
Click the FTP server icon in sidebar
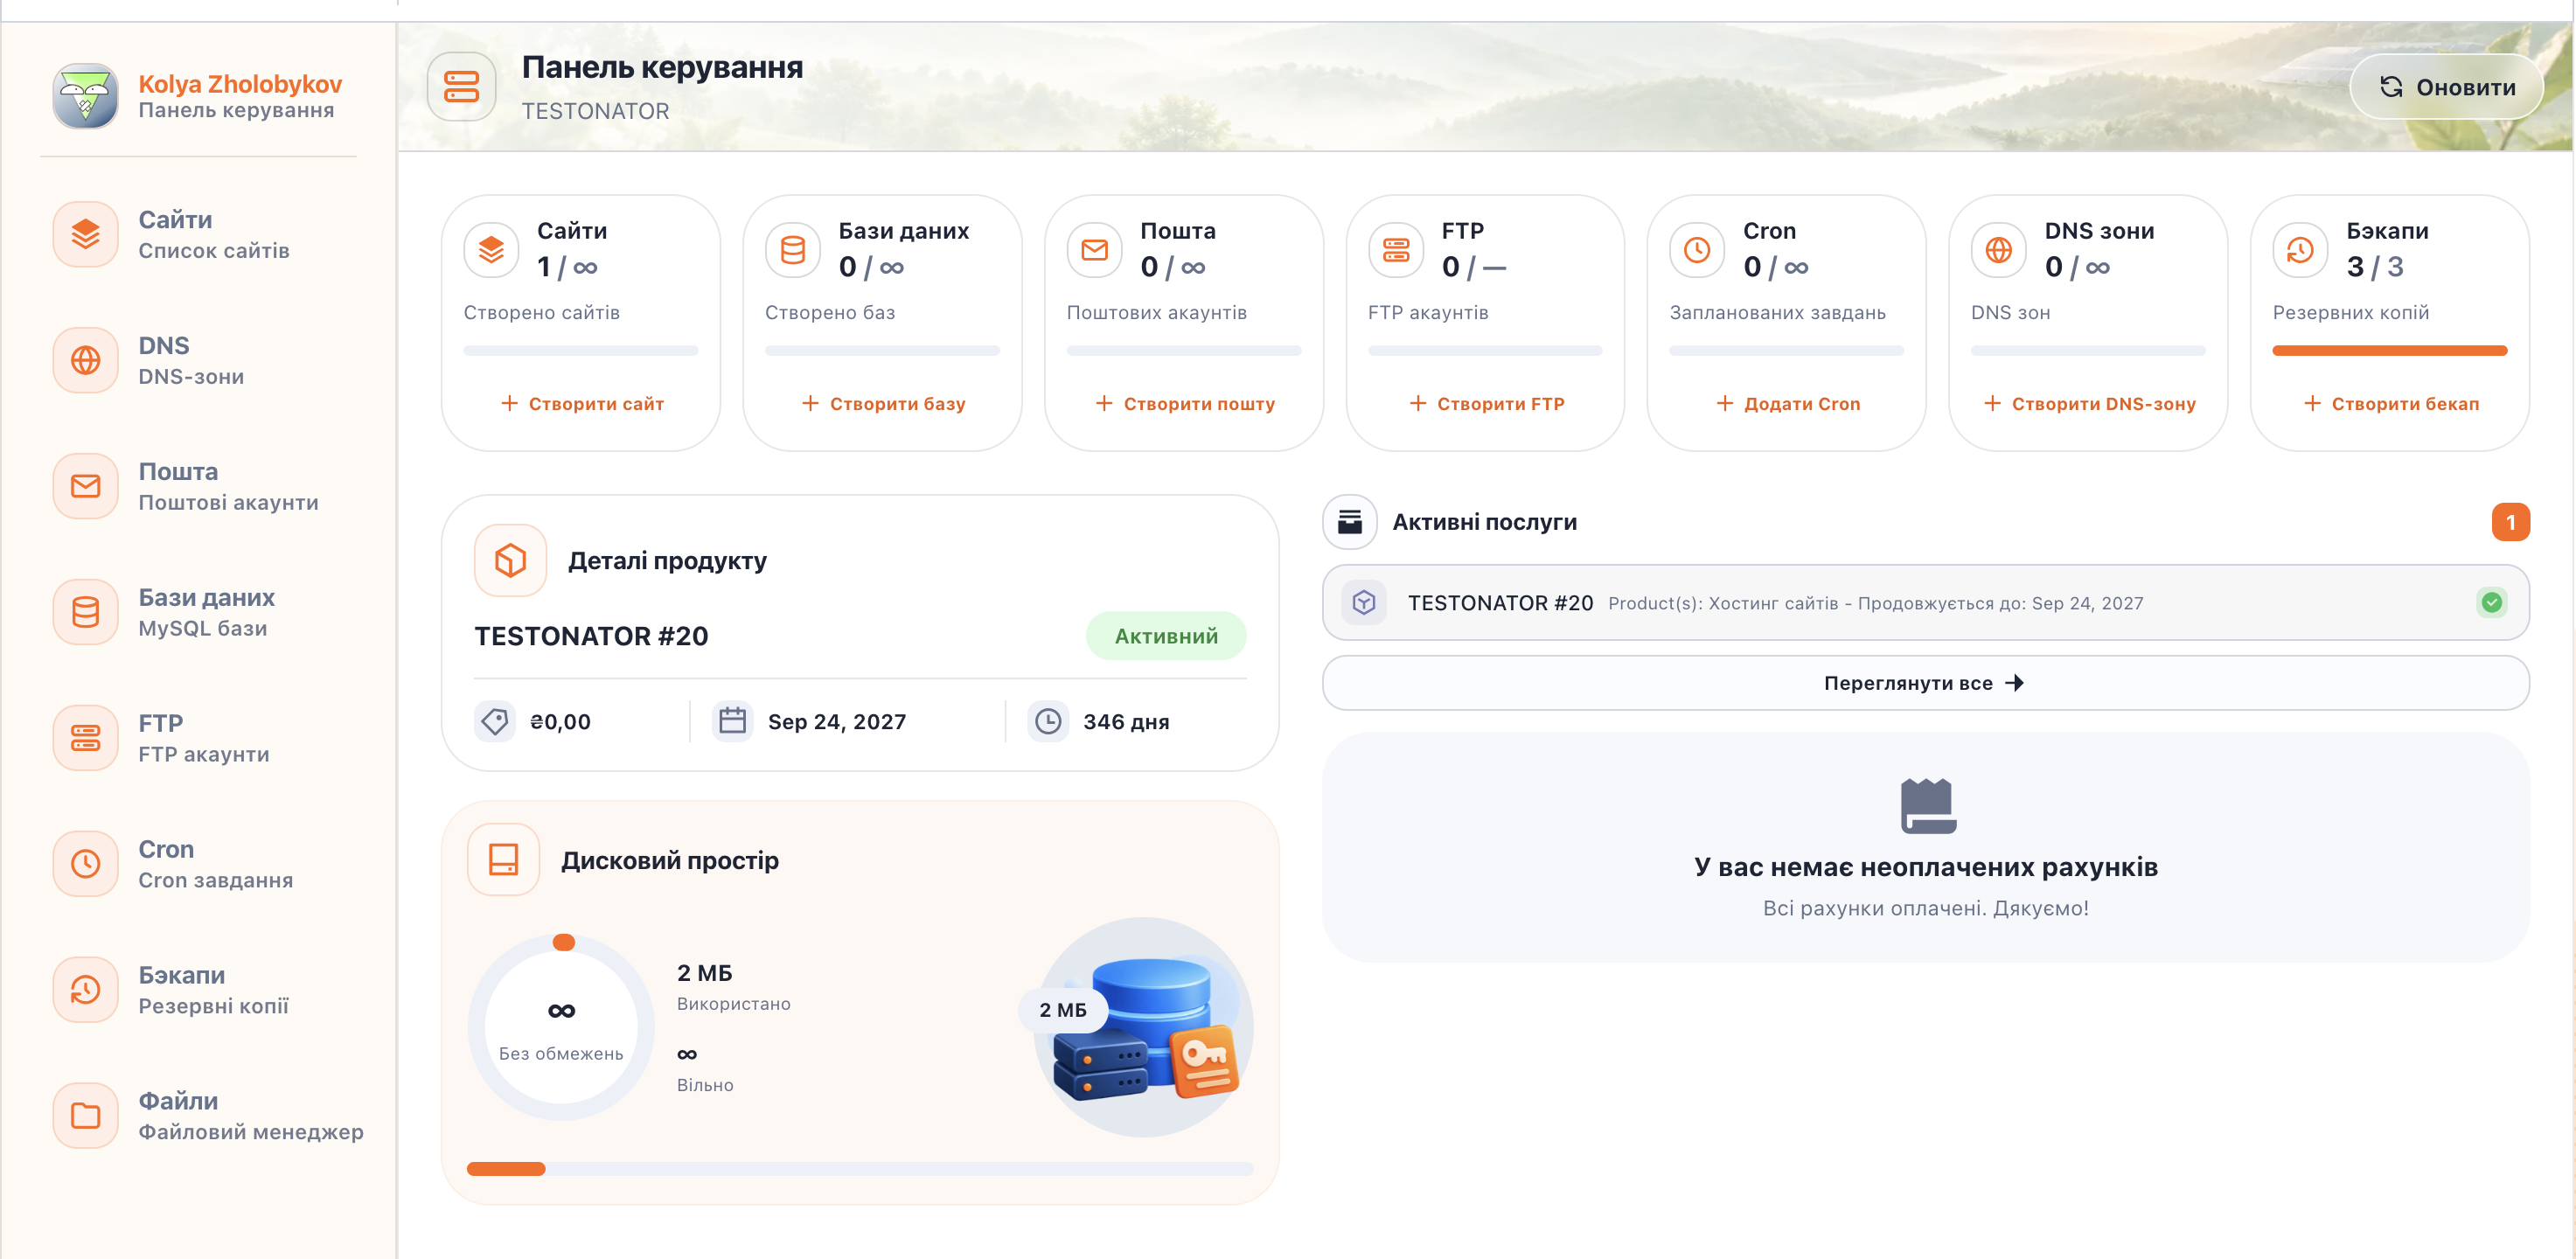pos(86,738)
